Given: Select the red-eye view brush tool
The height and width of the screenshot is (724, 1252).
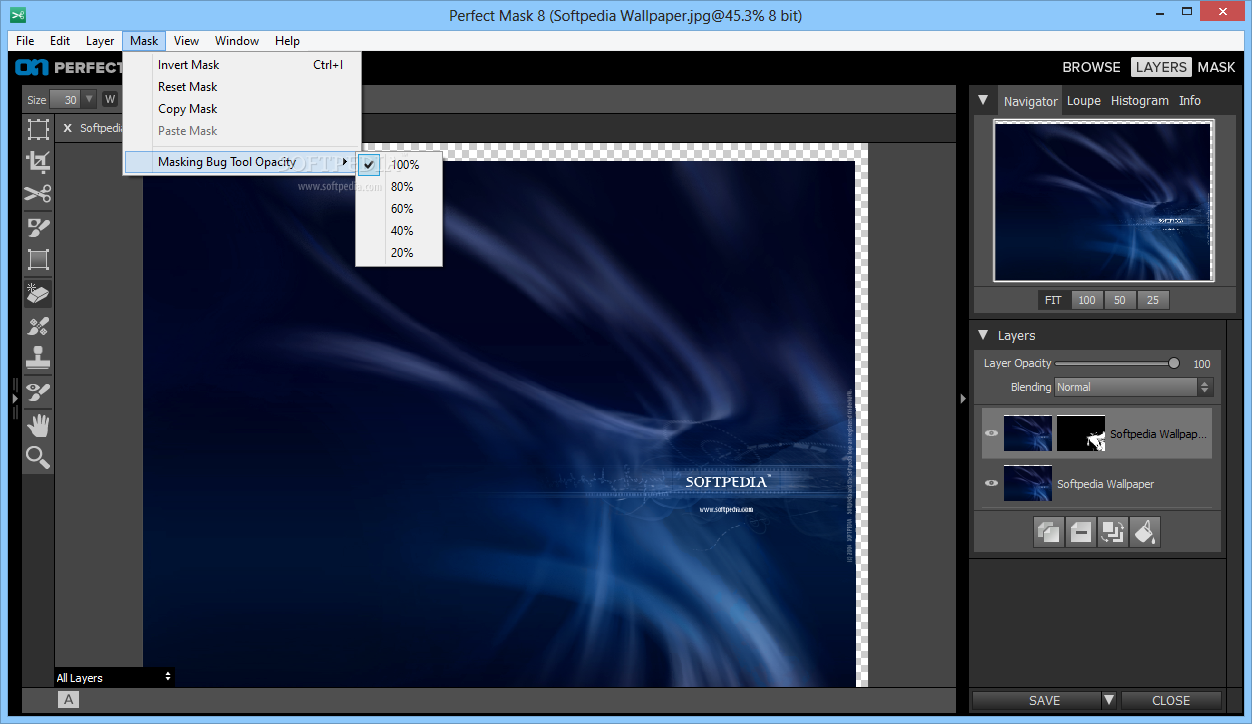Looking at the screenshot, I should click(x=38, y=391).
